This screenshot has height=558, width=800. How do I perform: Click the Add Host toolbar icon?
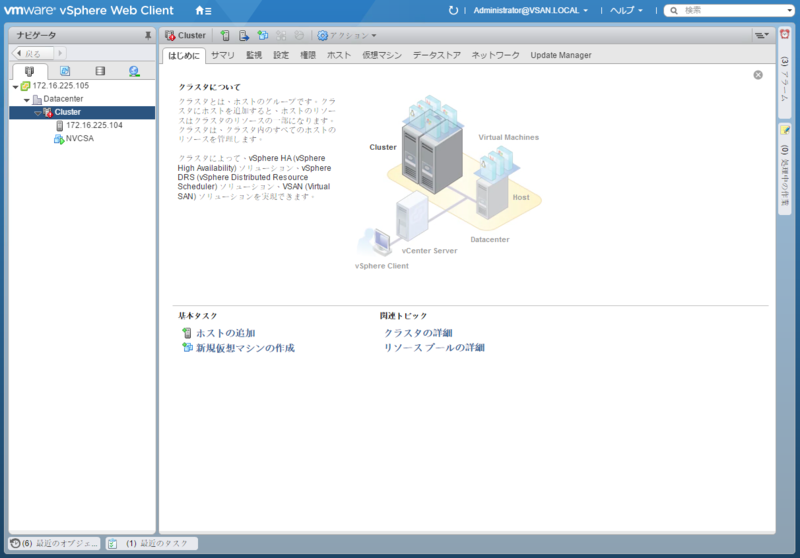(x=225, y=35)
